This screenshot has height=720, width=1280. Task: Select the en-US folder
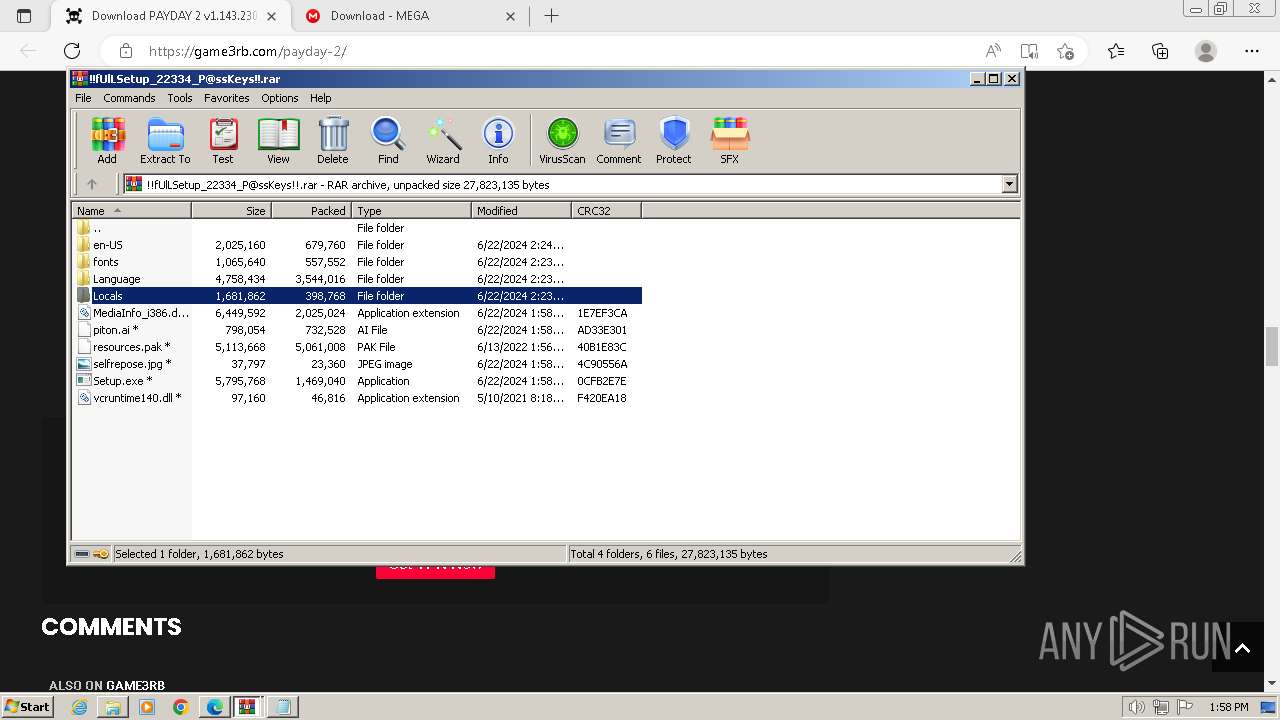pyautogui.click(x=358, y=245)
